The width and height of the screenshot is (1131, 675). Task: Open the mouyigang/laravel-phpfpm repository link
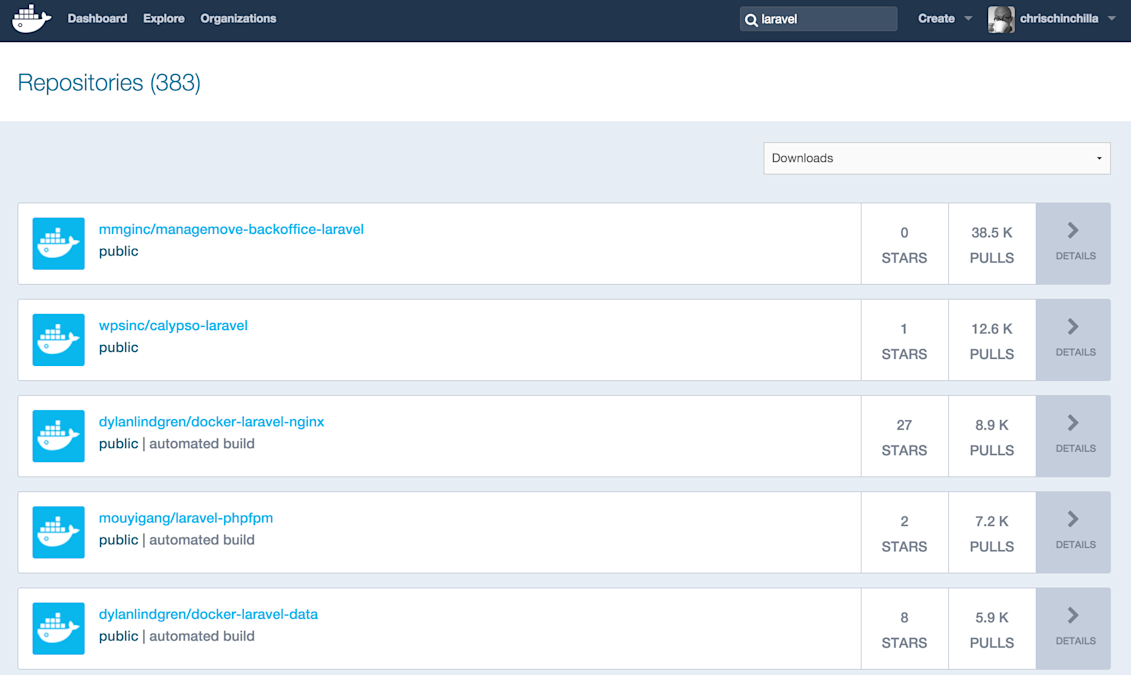186,518
